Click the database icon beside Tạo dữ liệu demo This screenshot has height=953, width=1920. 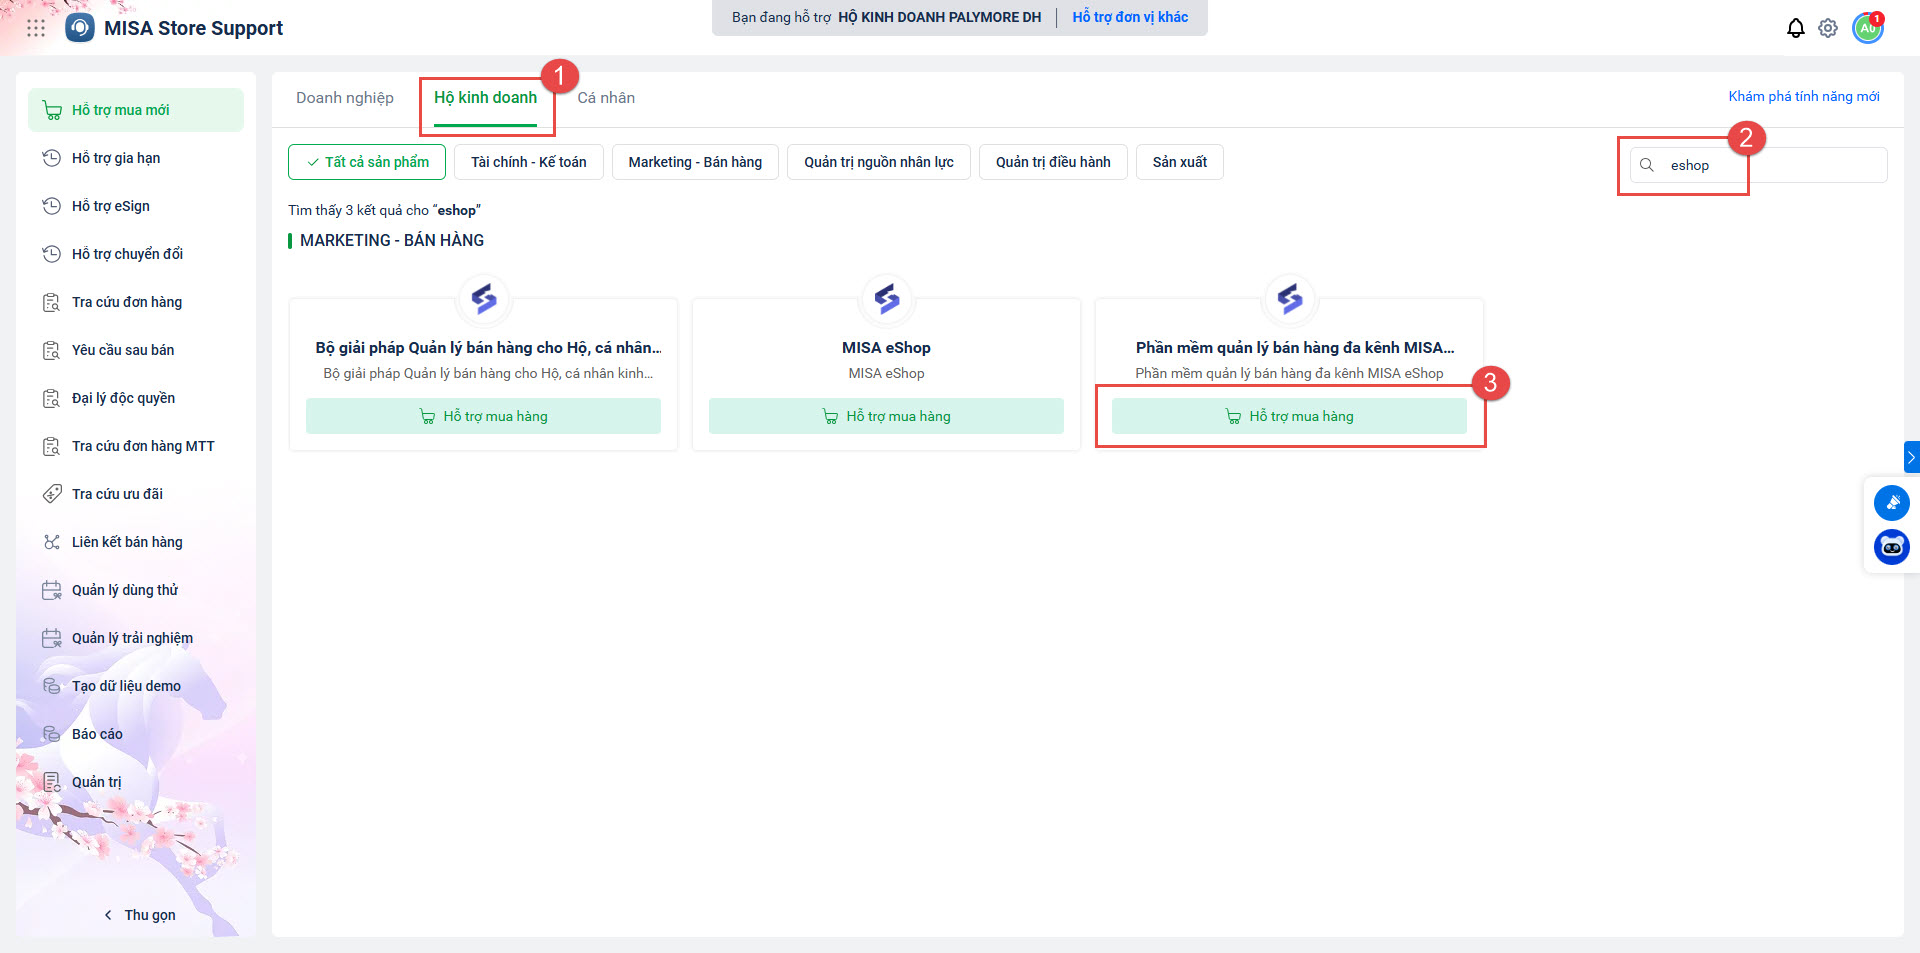52,686
